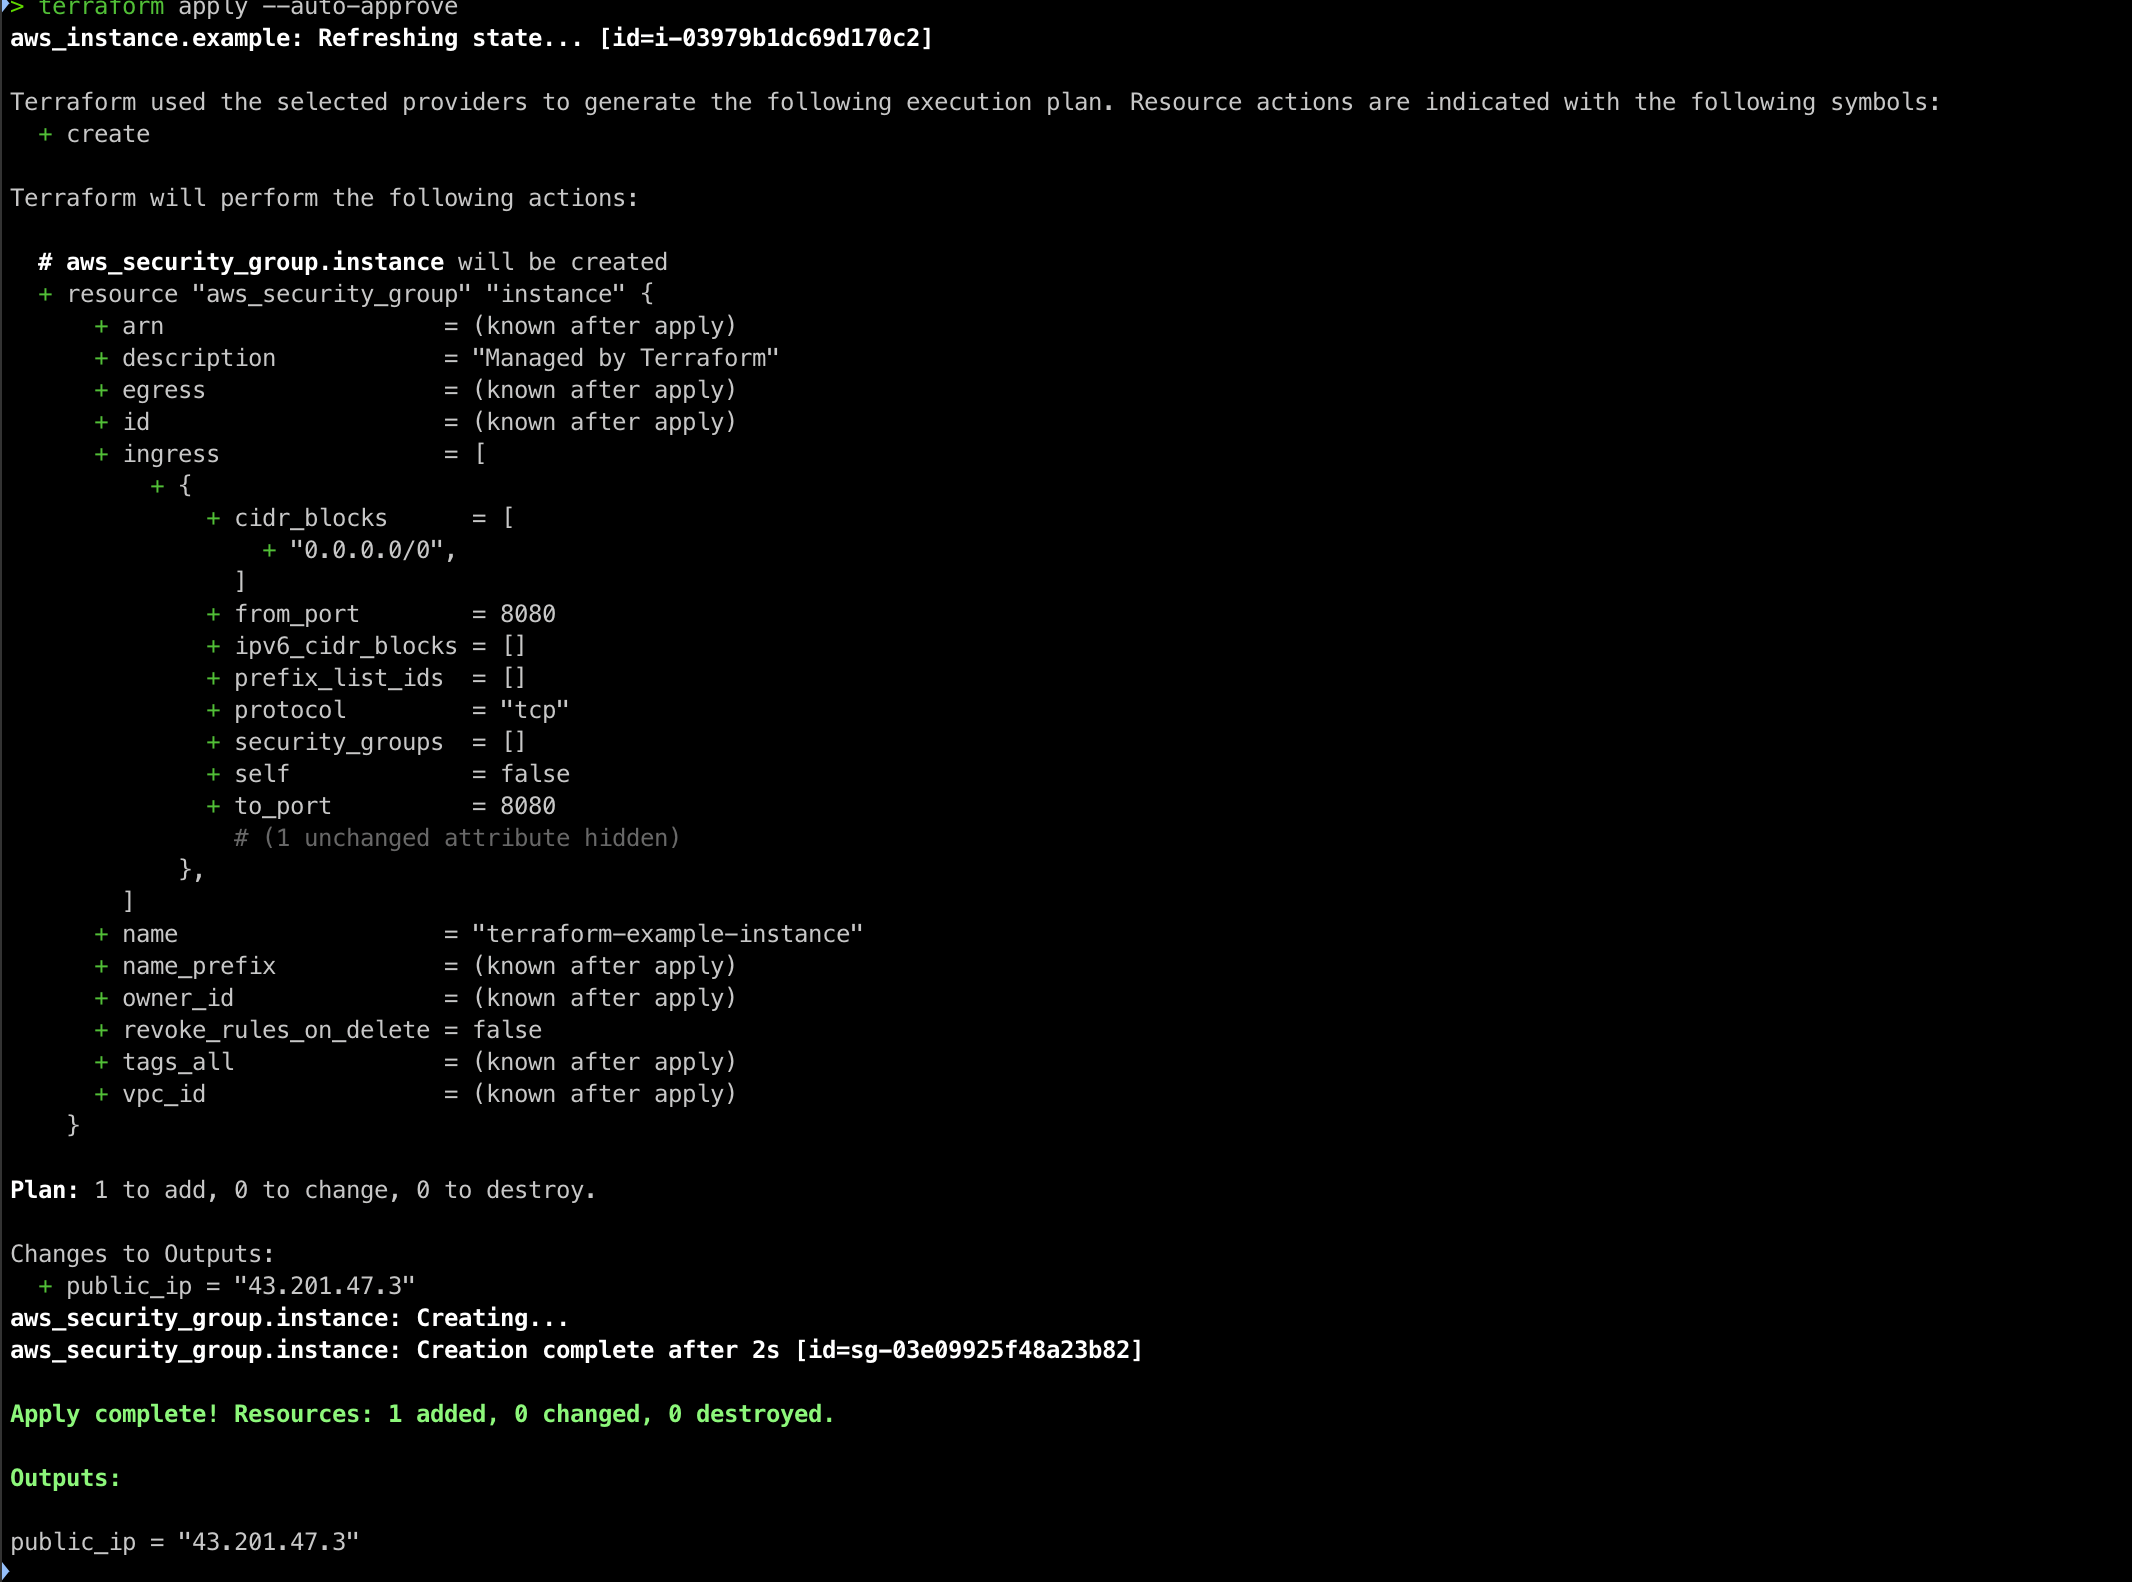This screenshot has width=2132, height=1582.
Task: Click the "(1 unchanged attribute hidden)" comment
Action: click(x=470, y=838)
